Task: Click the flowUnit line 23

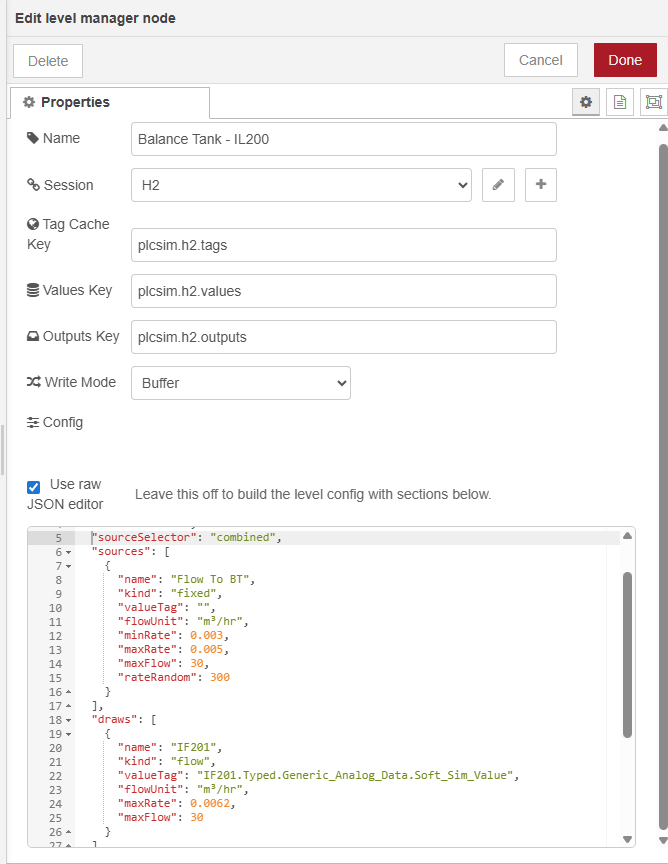Action: 184,790
